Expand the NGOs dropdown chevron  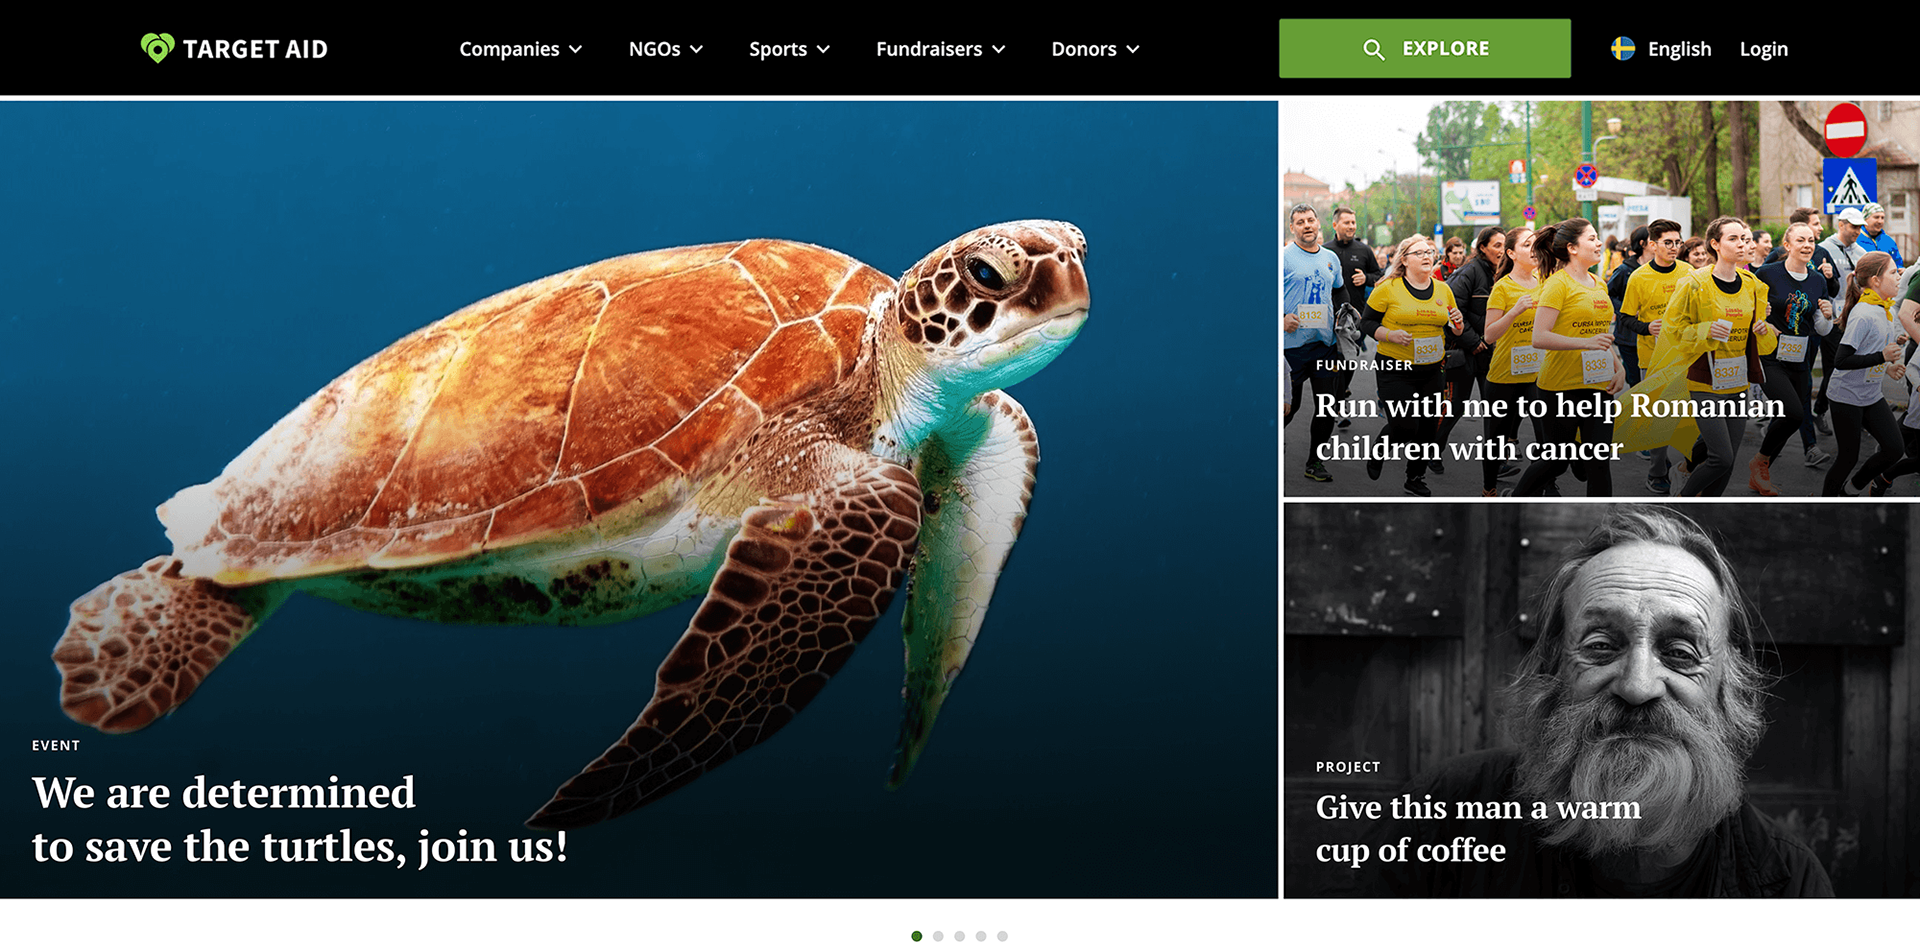[697, 49]
